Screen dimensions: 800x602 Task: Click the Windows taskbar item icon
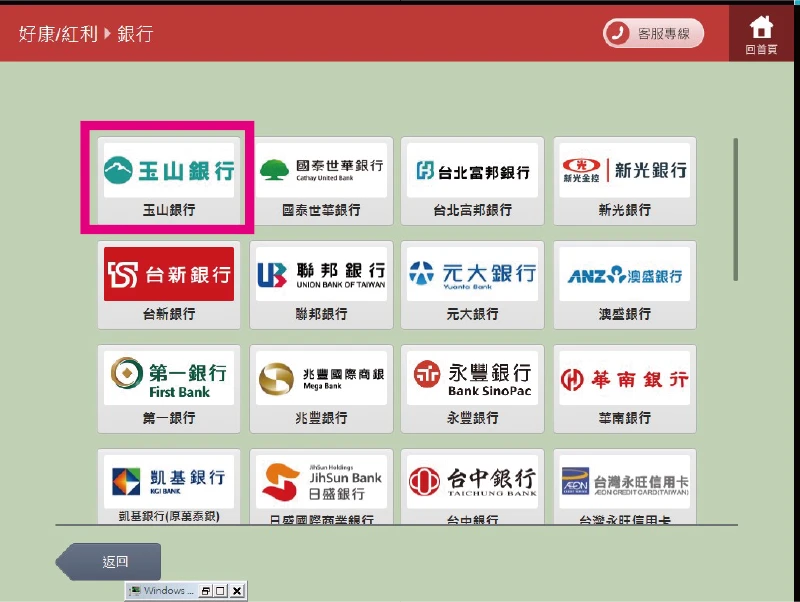(135, 591)
